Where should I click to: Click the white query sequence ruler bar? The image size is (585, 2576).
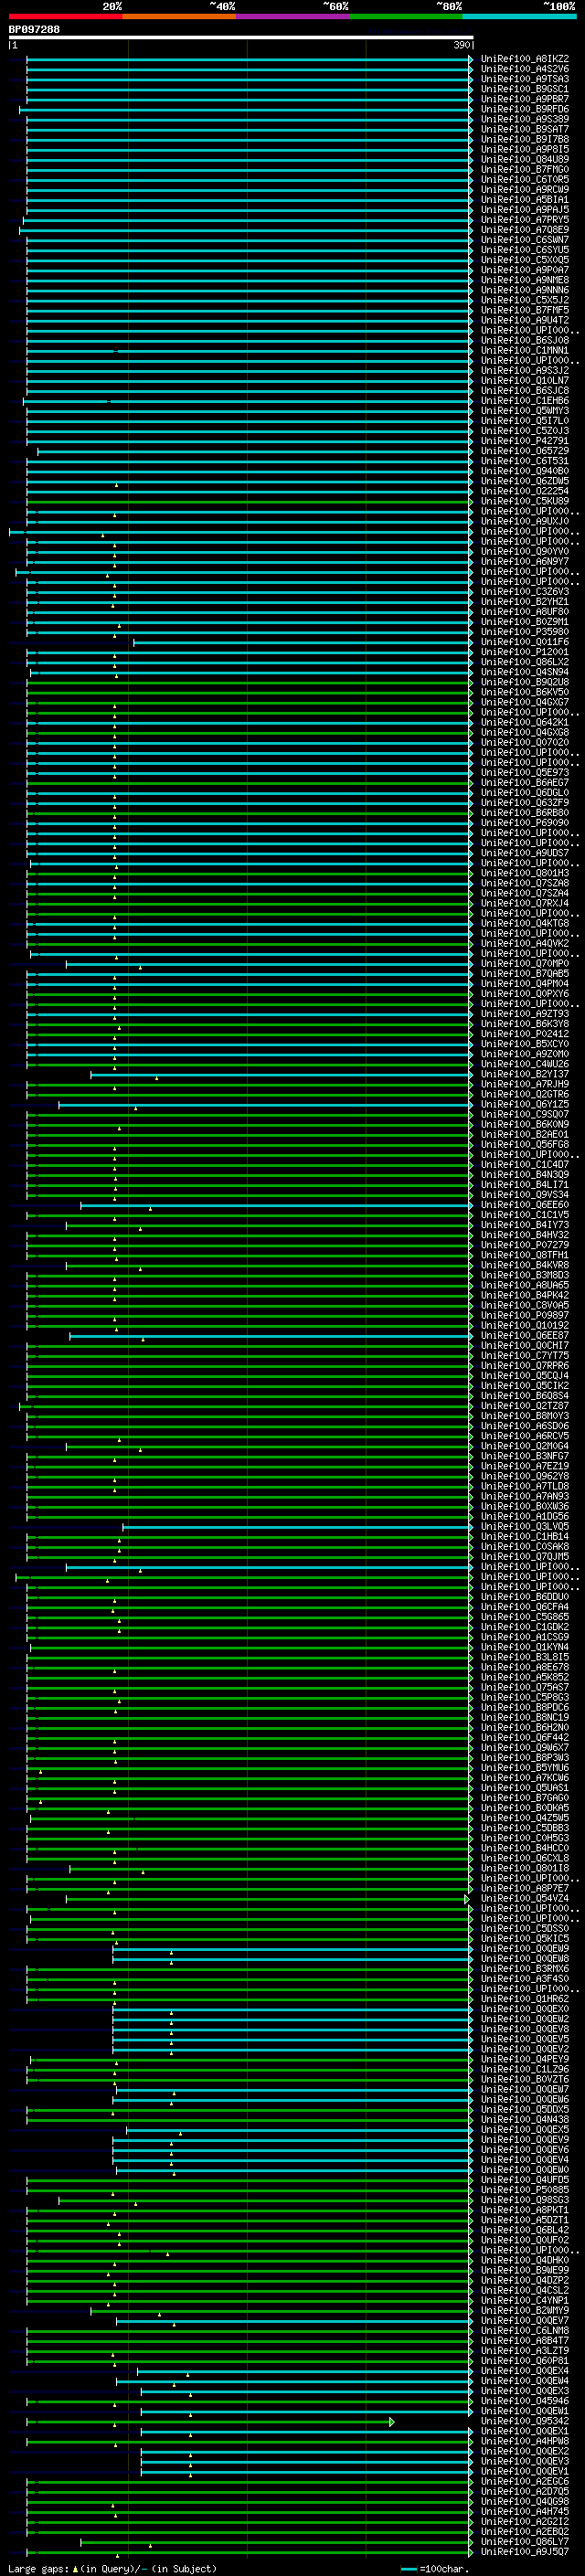click(241, 38)
